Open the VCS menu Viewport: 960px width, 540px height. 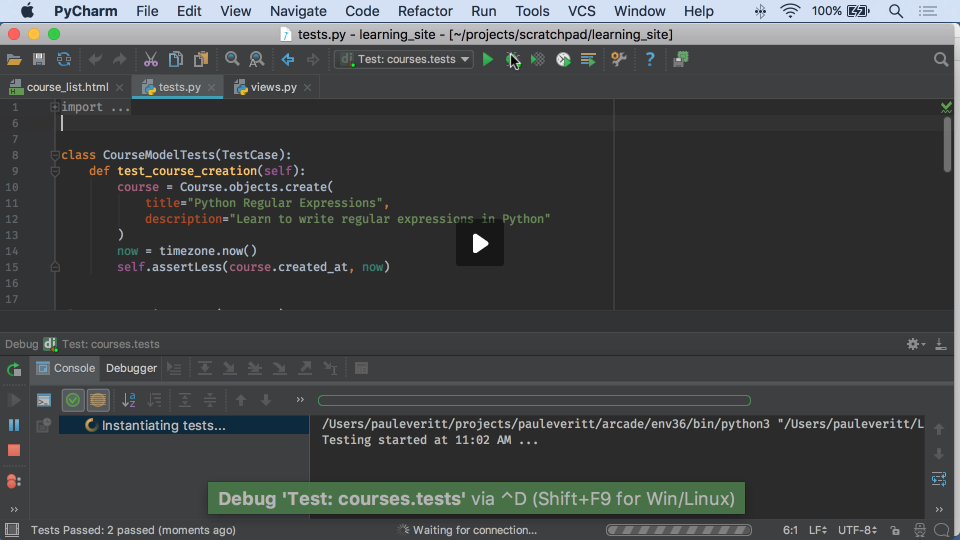pos(581,11)
